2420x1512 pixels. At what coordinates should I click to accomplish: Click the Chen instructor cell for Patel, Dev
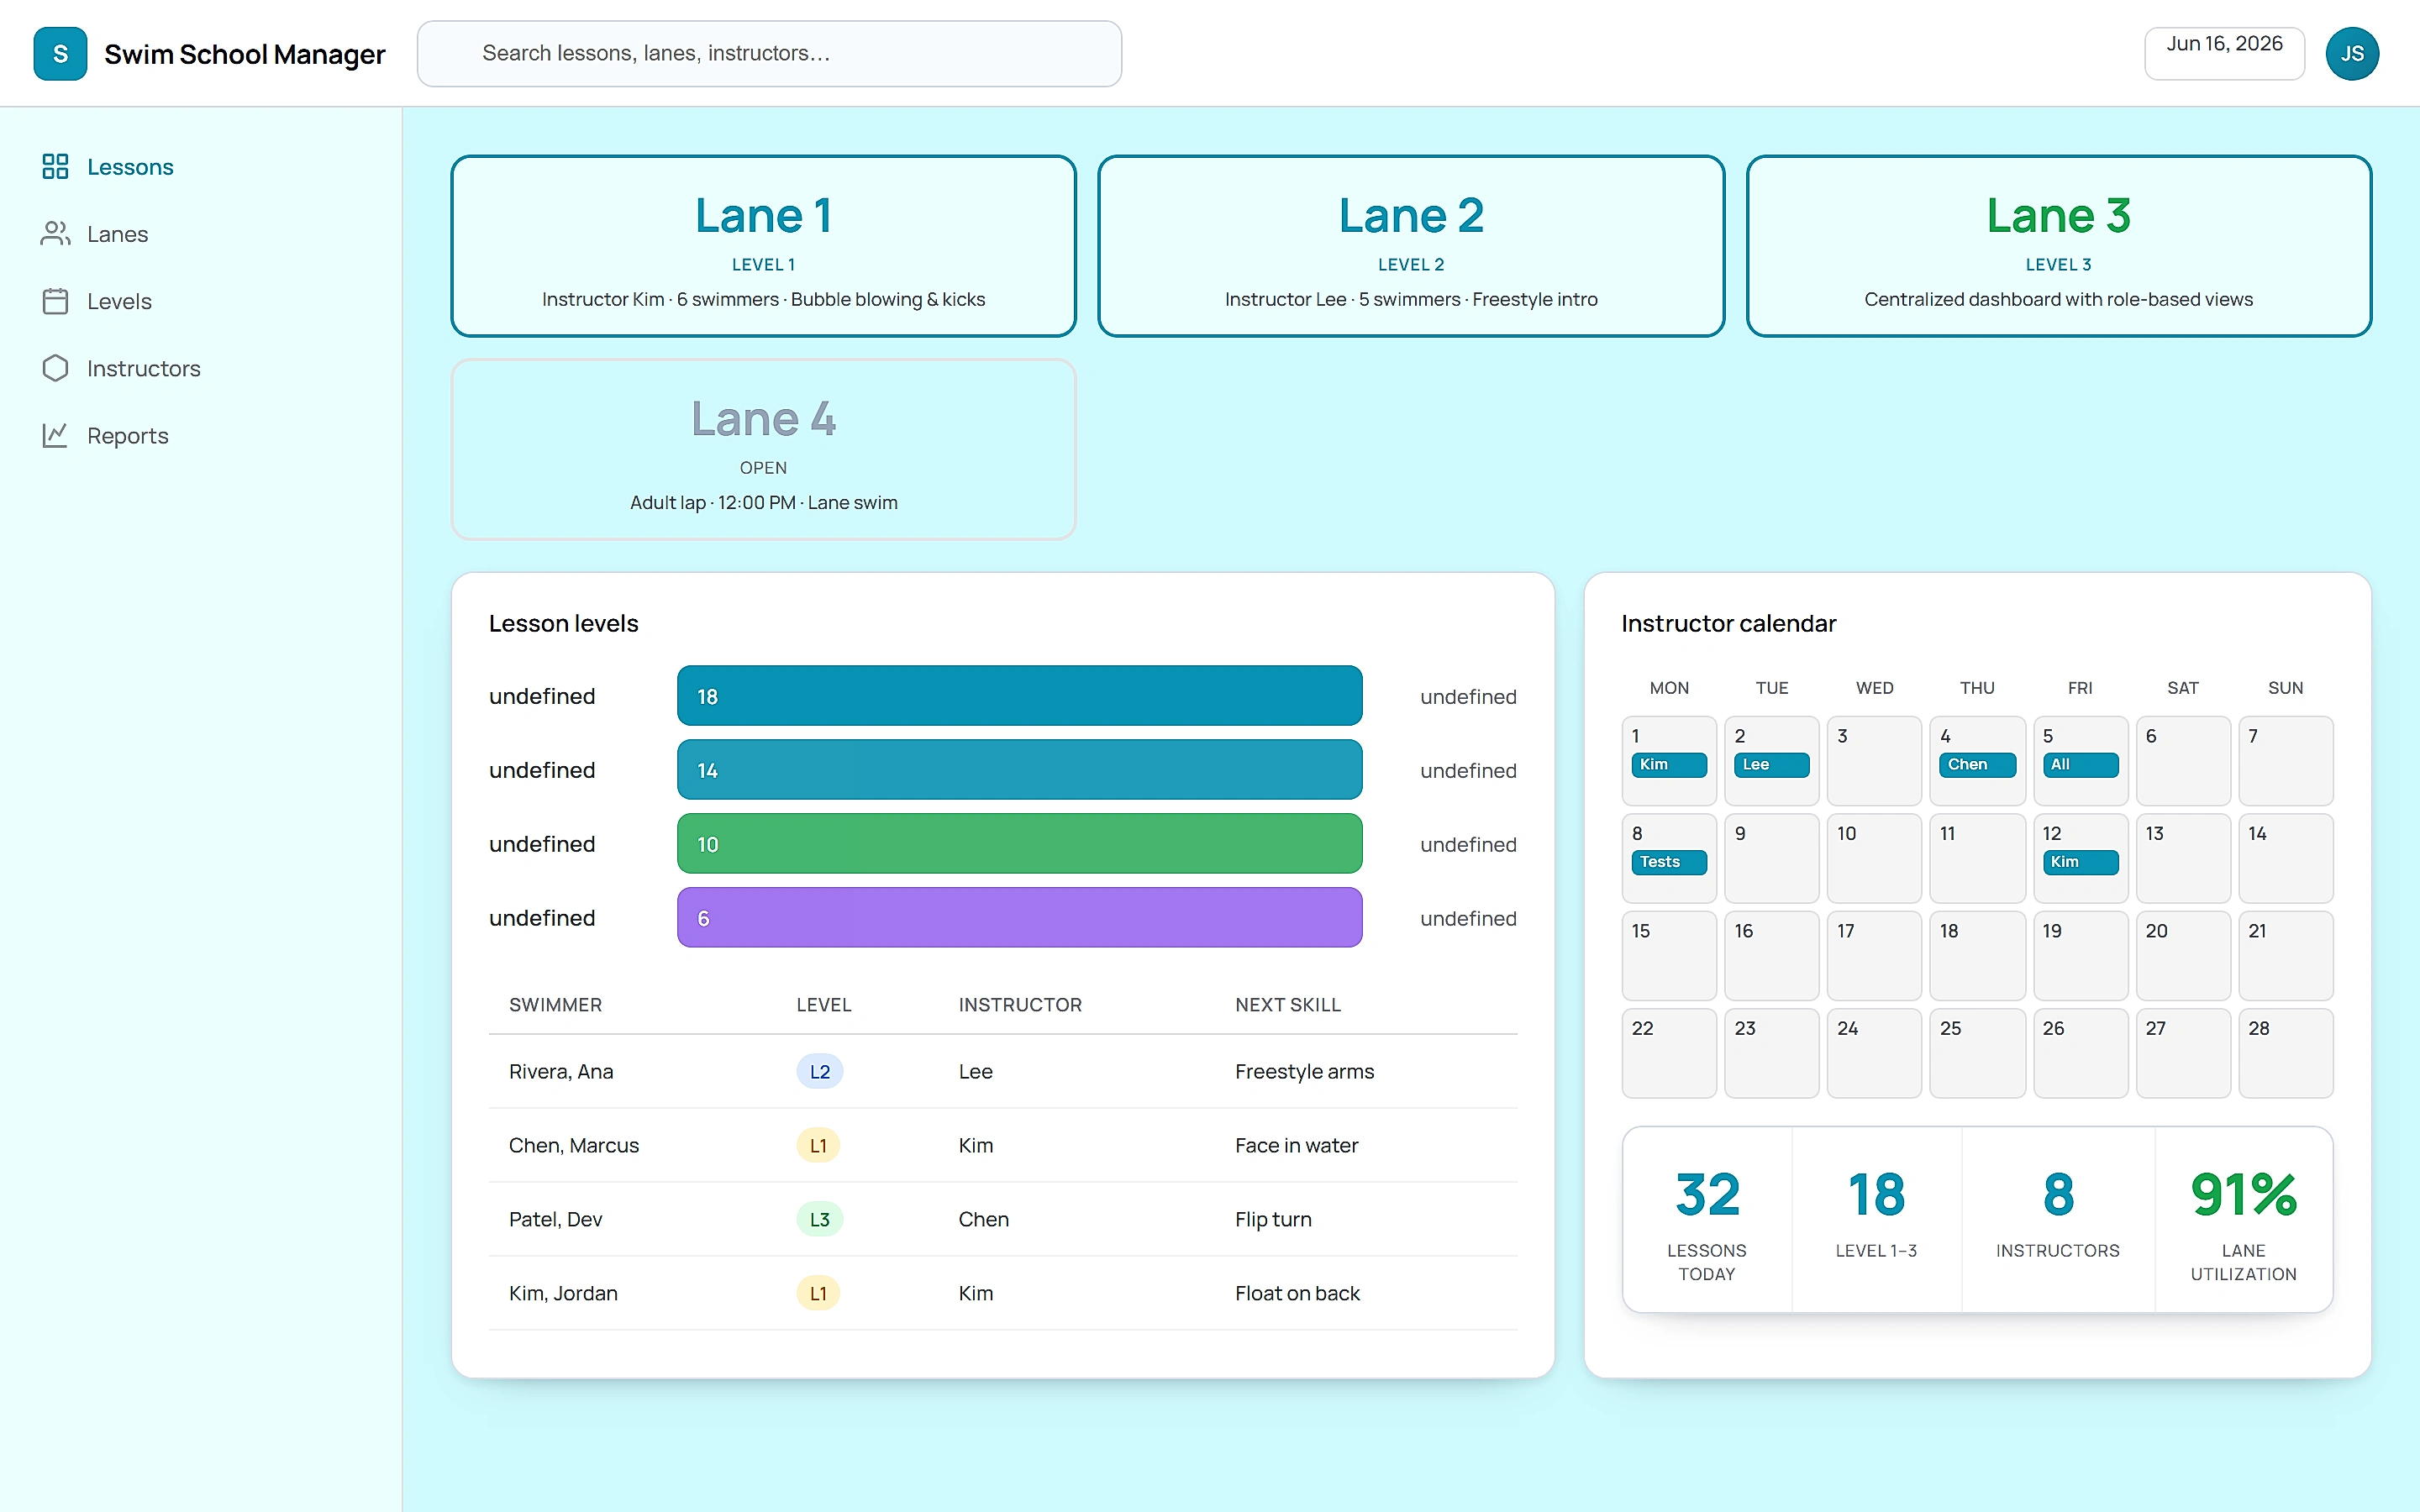[x=983, y=1220]
